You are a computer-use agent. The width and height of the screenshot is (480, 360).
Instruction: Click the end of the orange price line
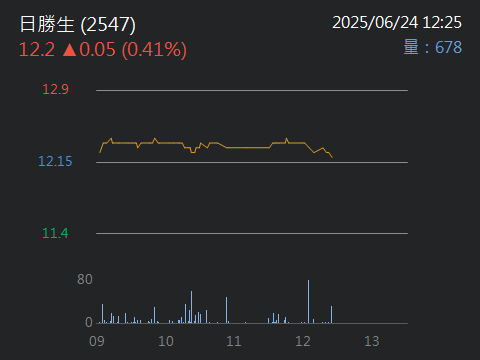coord(332,157)
